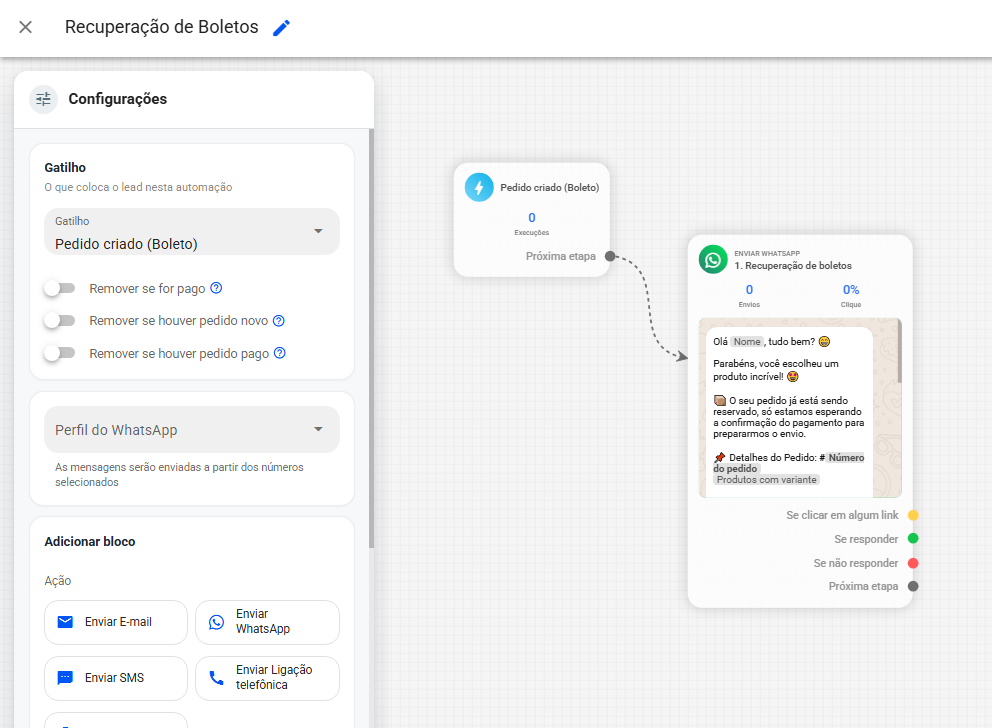Click help icon beside Remover se for pago
The height and width of the screenshot is (728, 992).
pyautogui.click(x=216, y=288)
